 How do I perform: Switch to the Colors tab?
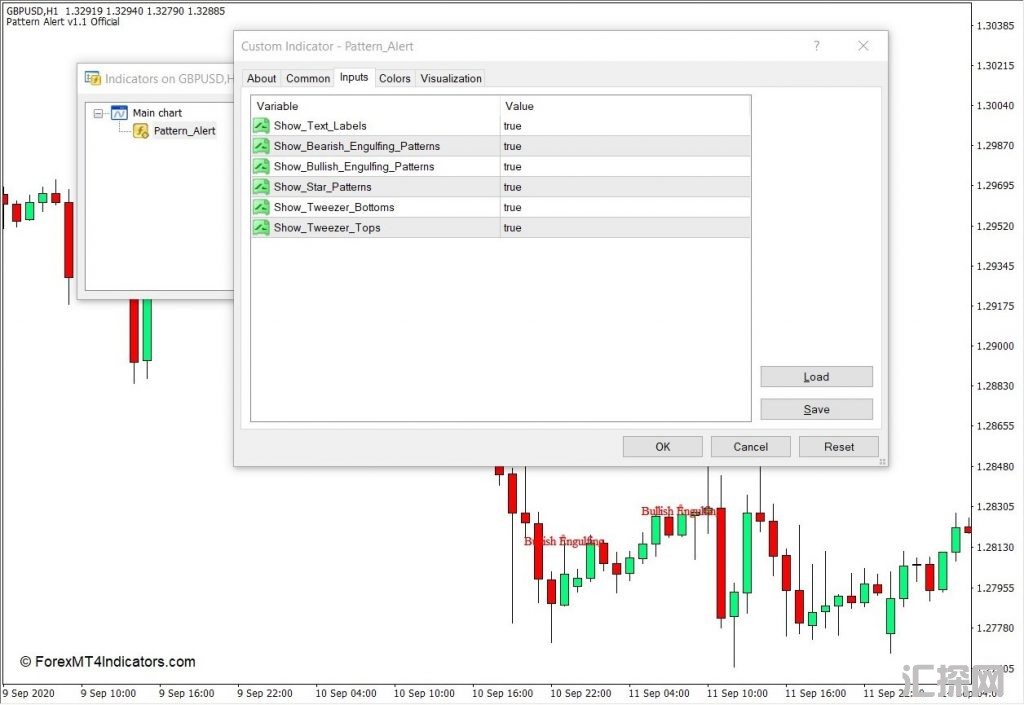[394, 78]
